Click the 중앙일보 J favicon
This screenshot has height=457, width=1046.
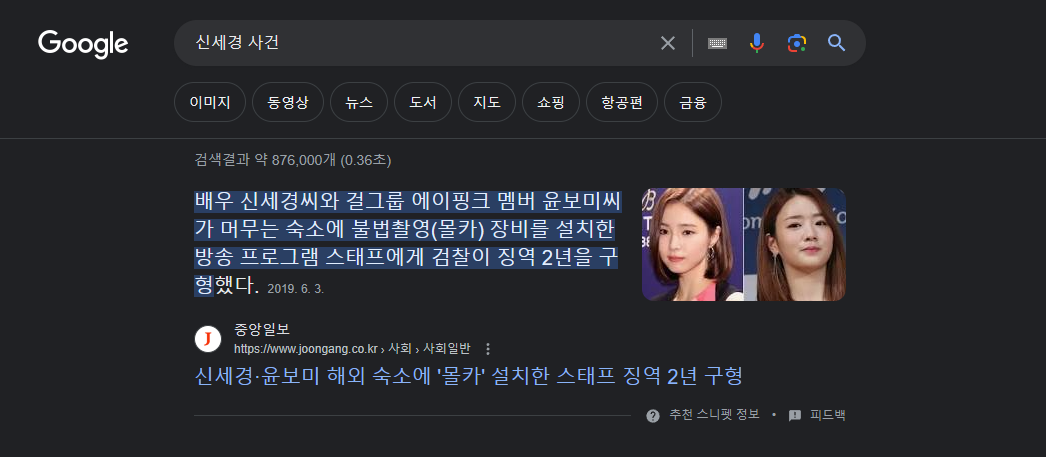point(207,339)
